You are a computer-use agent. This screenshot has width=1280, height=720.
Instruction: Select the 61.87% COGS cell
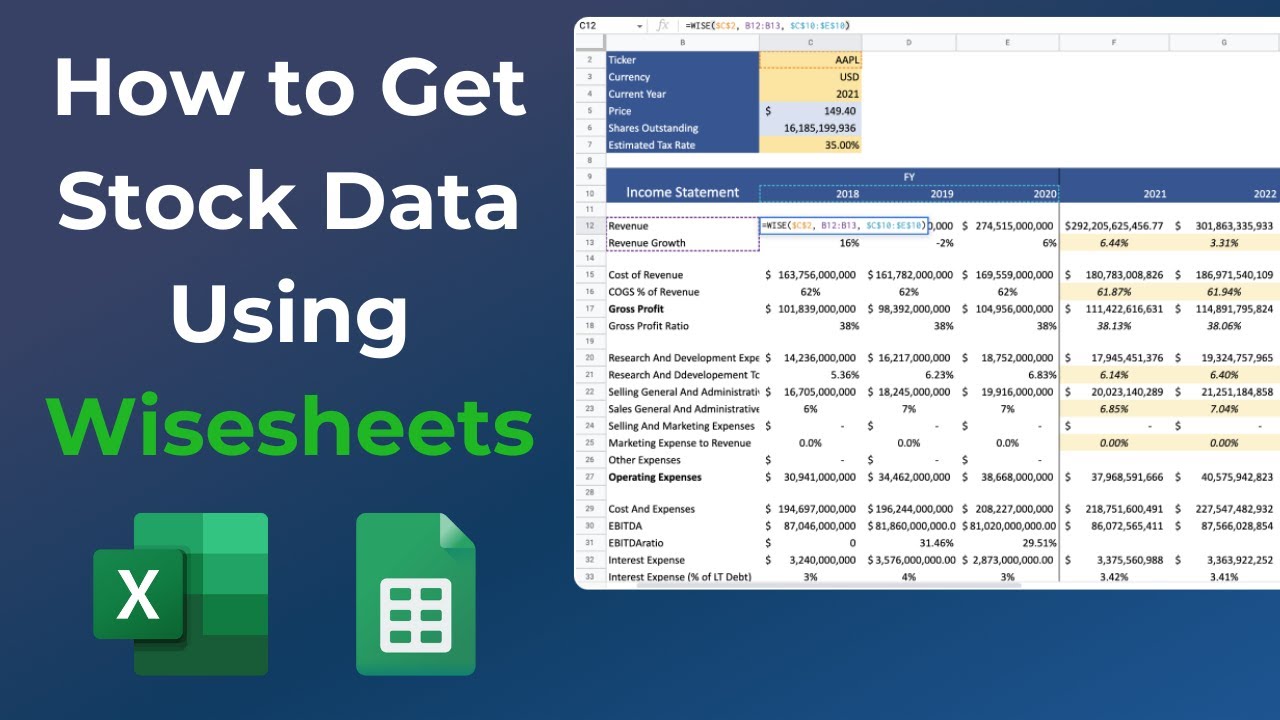coord(1114,292)
